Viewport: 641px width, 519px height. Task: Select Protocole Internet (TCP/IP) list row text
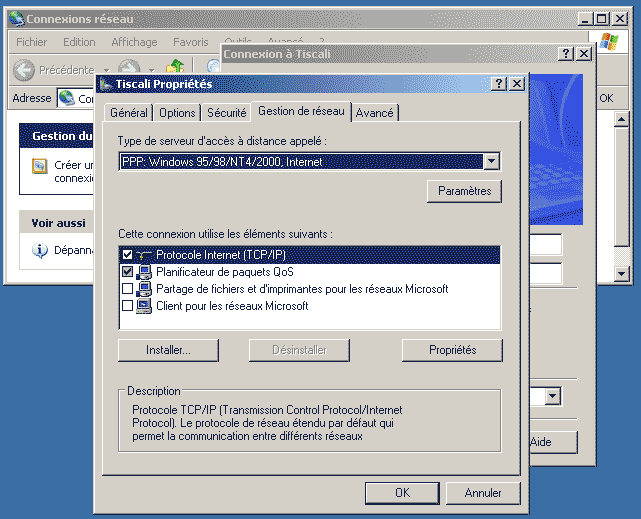[x=221, y=255]
